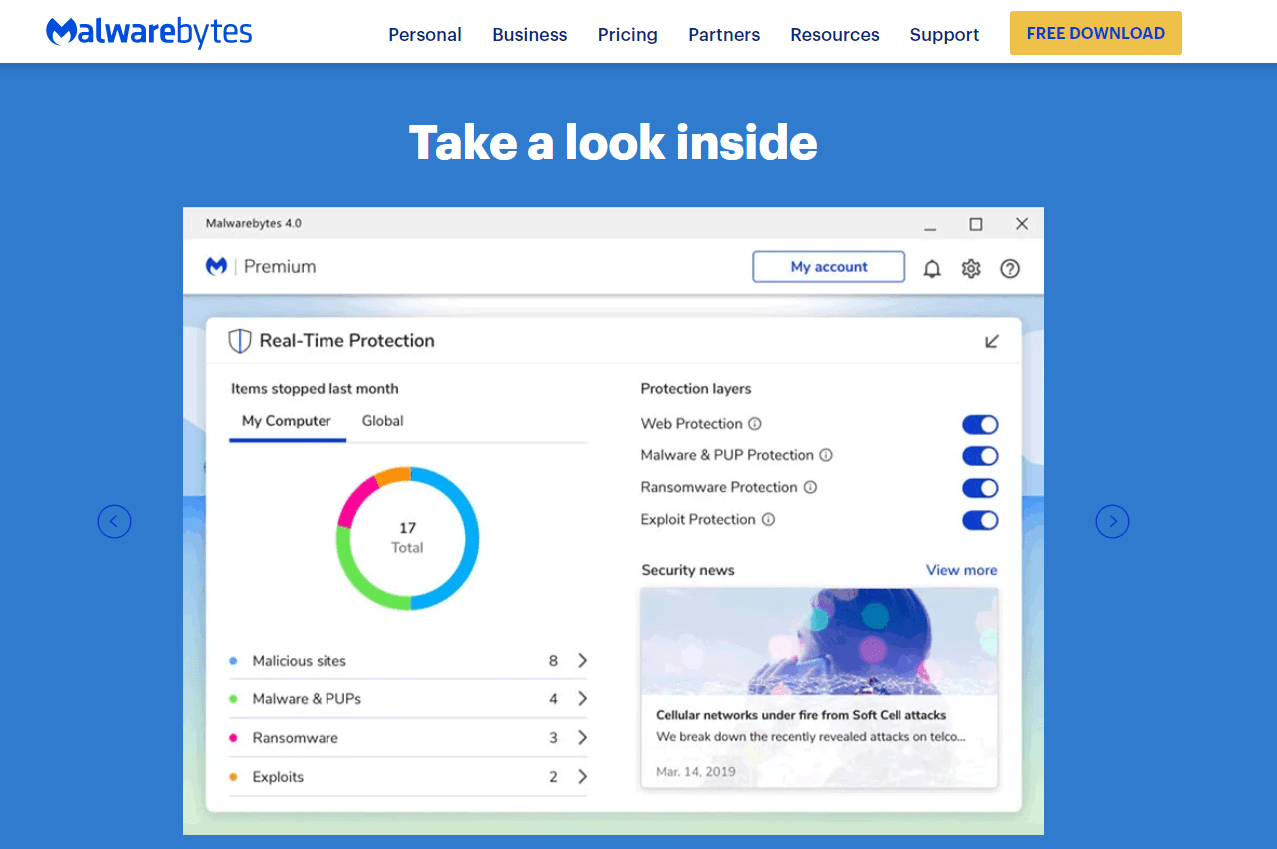Image resolution: width=1277 pixels, height=849 pixels.
Task: Collapse the Real-Time Protection card arrow
Action: (992, 341)
